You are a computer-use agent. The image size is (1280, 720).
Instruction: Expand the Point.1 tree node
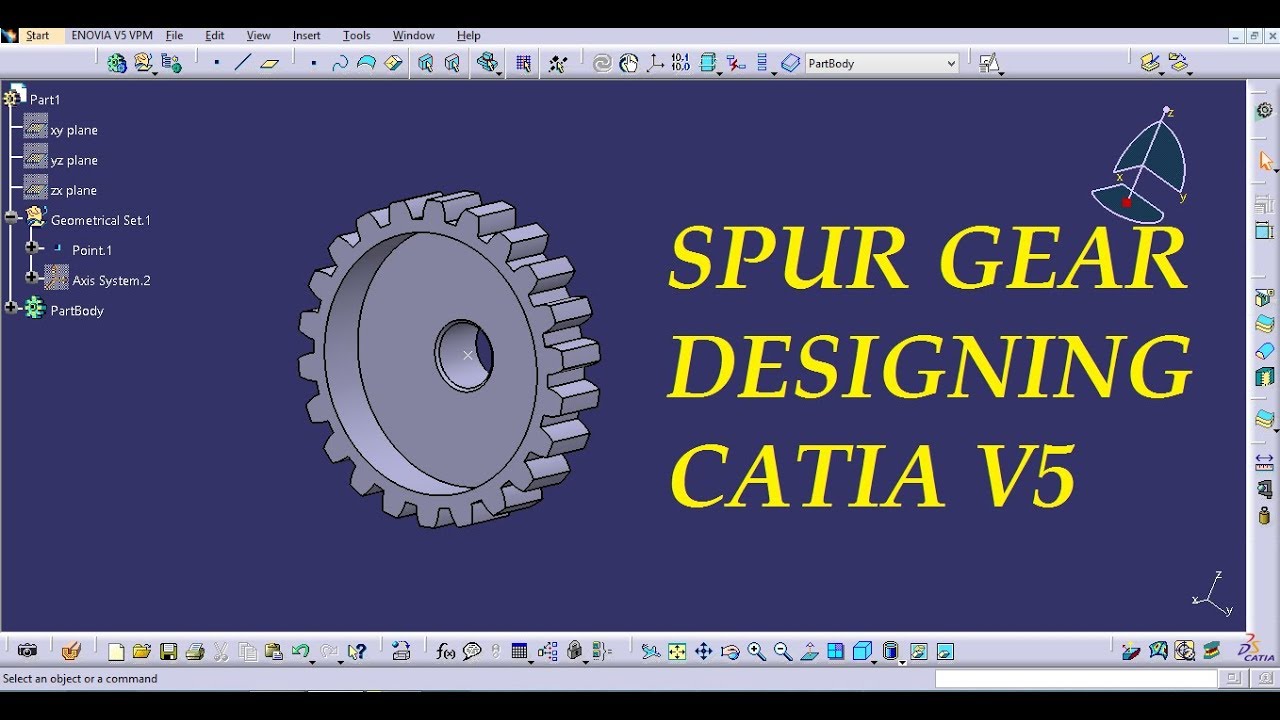pyautogui.click(x=32, y=247)
